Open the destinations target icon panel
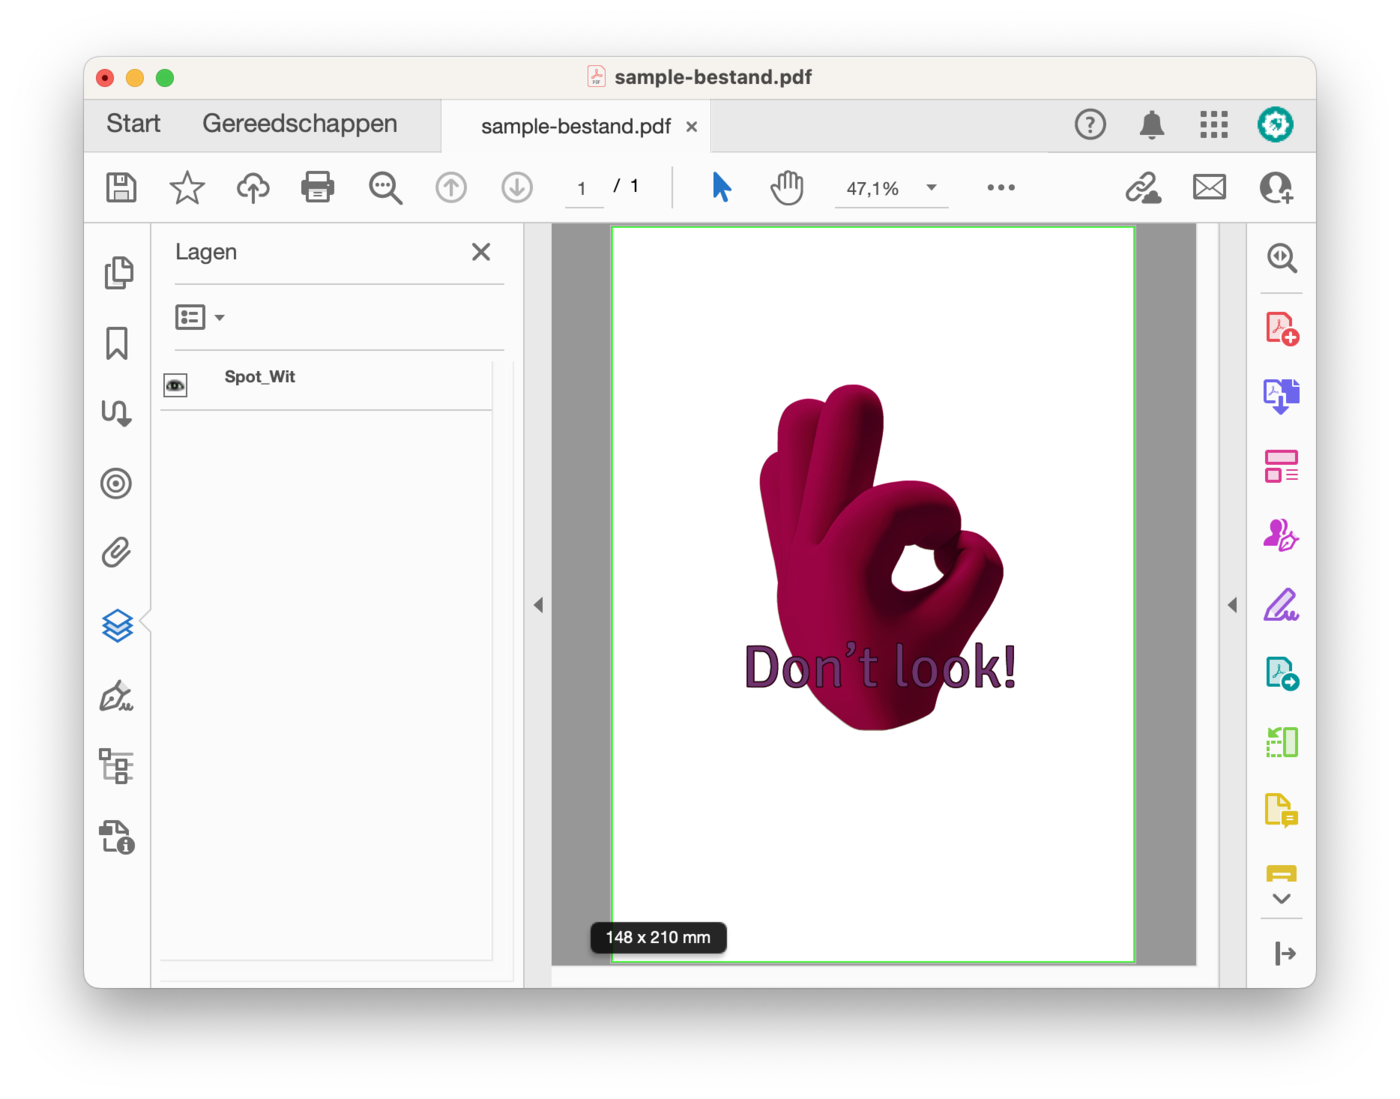Image resolution: width=1400 pixels, height=1099 pixels. (x=116, y=484)
